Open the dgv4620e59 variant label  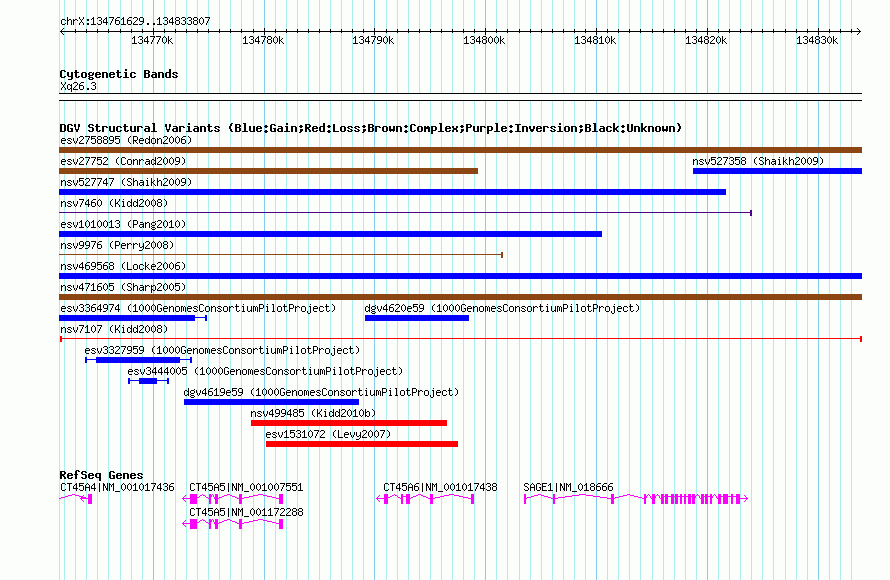(502, 308)
